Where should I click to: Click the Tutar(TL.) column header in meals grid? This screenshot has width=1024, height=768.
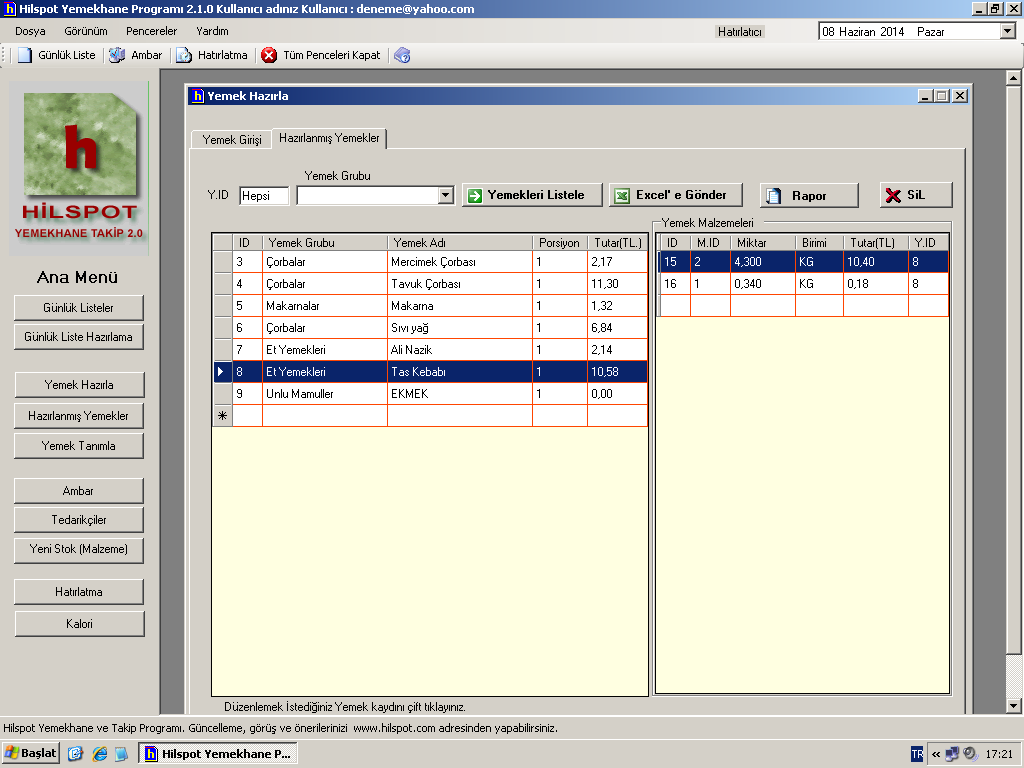617,243
